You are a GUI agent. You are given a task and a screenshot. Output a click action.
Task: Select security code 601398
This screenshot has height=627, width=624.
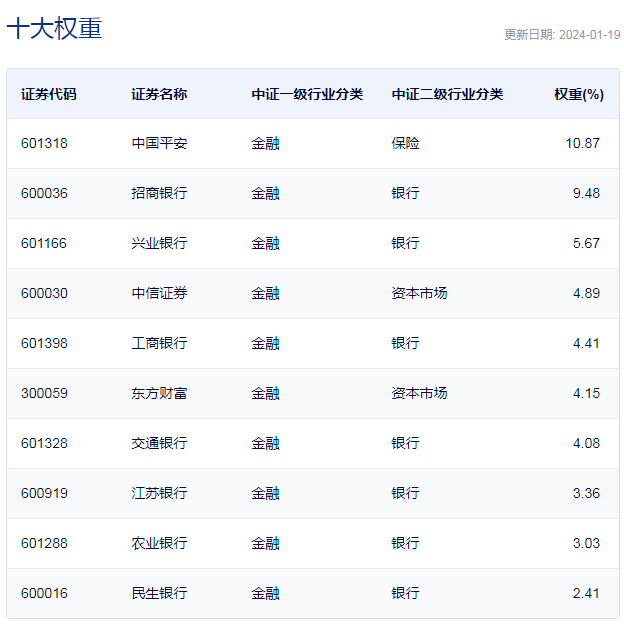pos(44,343)
